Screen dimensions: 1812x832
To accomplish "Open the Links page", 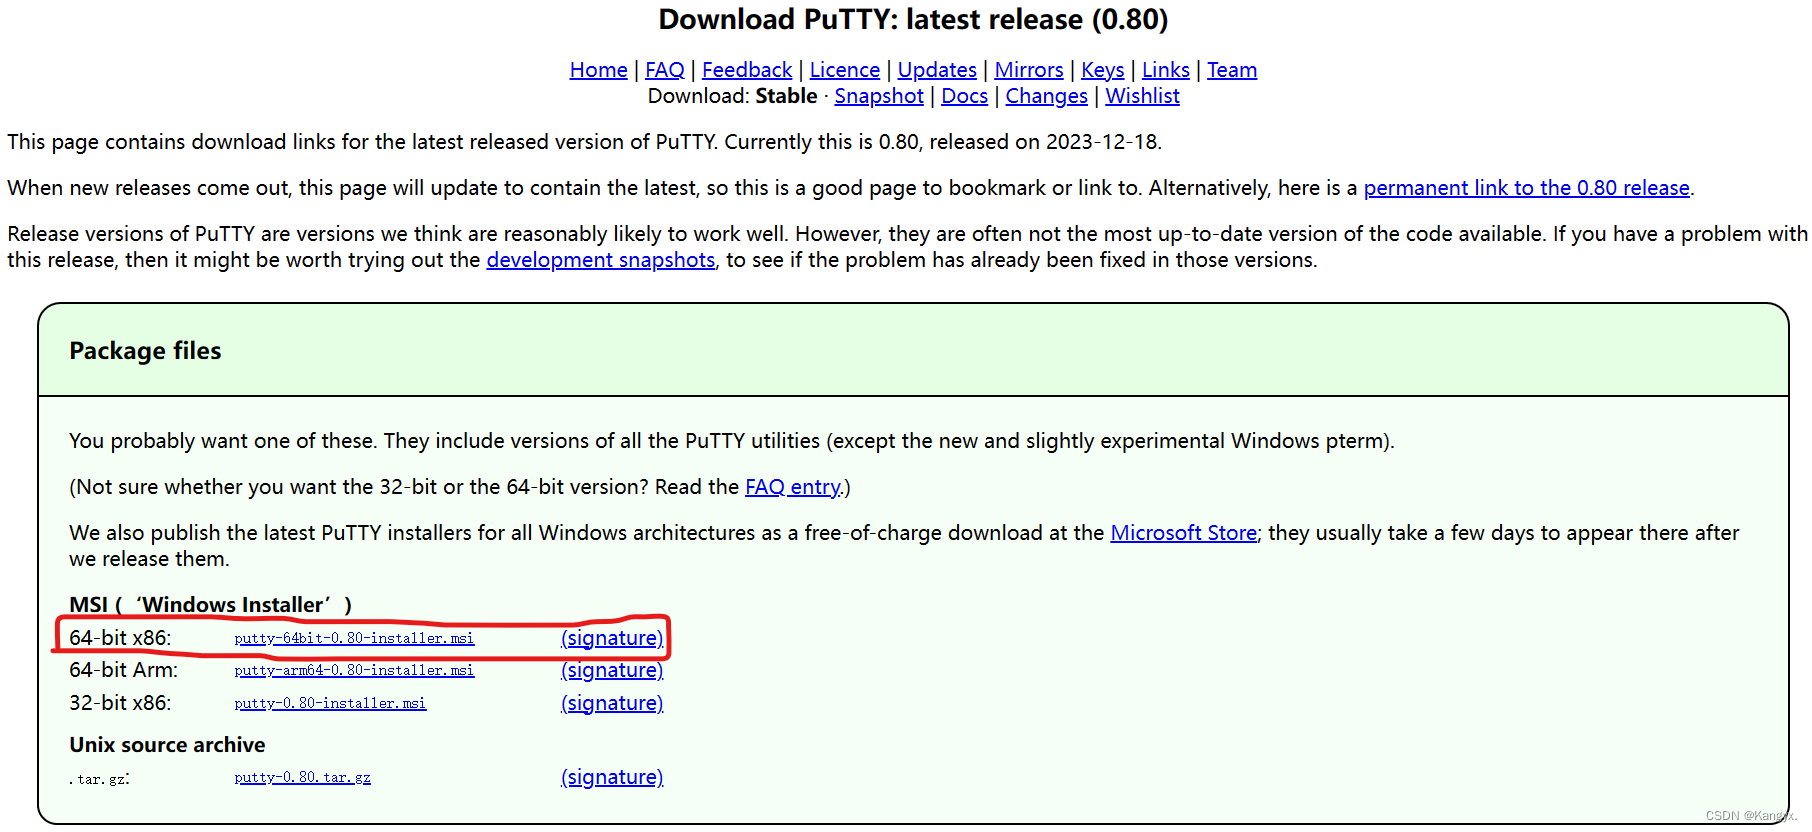I will pos(1166,70).
